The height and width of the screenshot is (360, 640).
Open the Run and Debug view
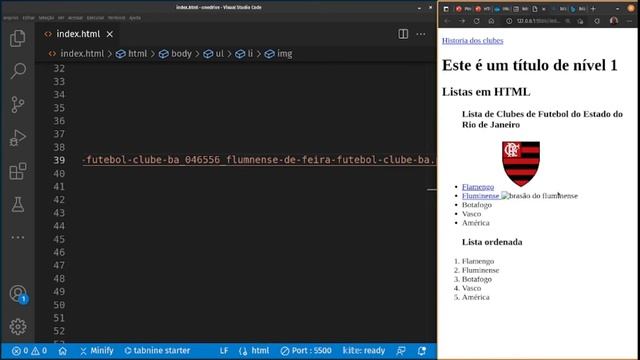coord(18,138)
